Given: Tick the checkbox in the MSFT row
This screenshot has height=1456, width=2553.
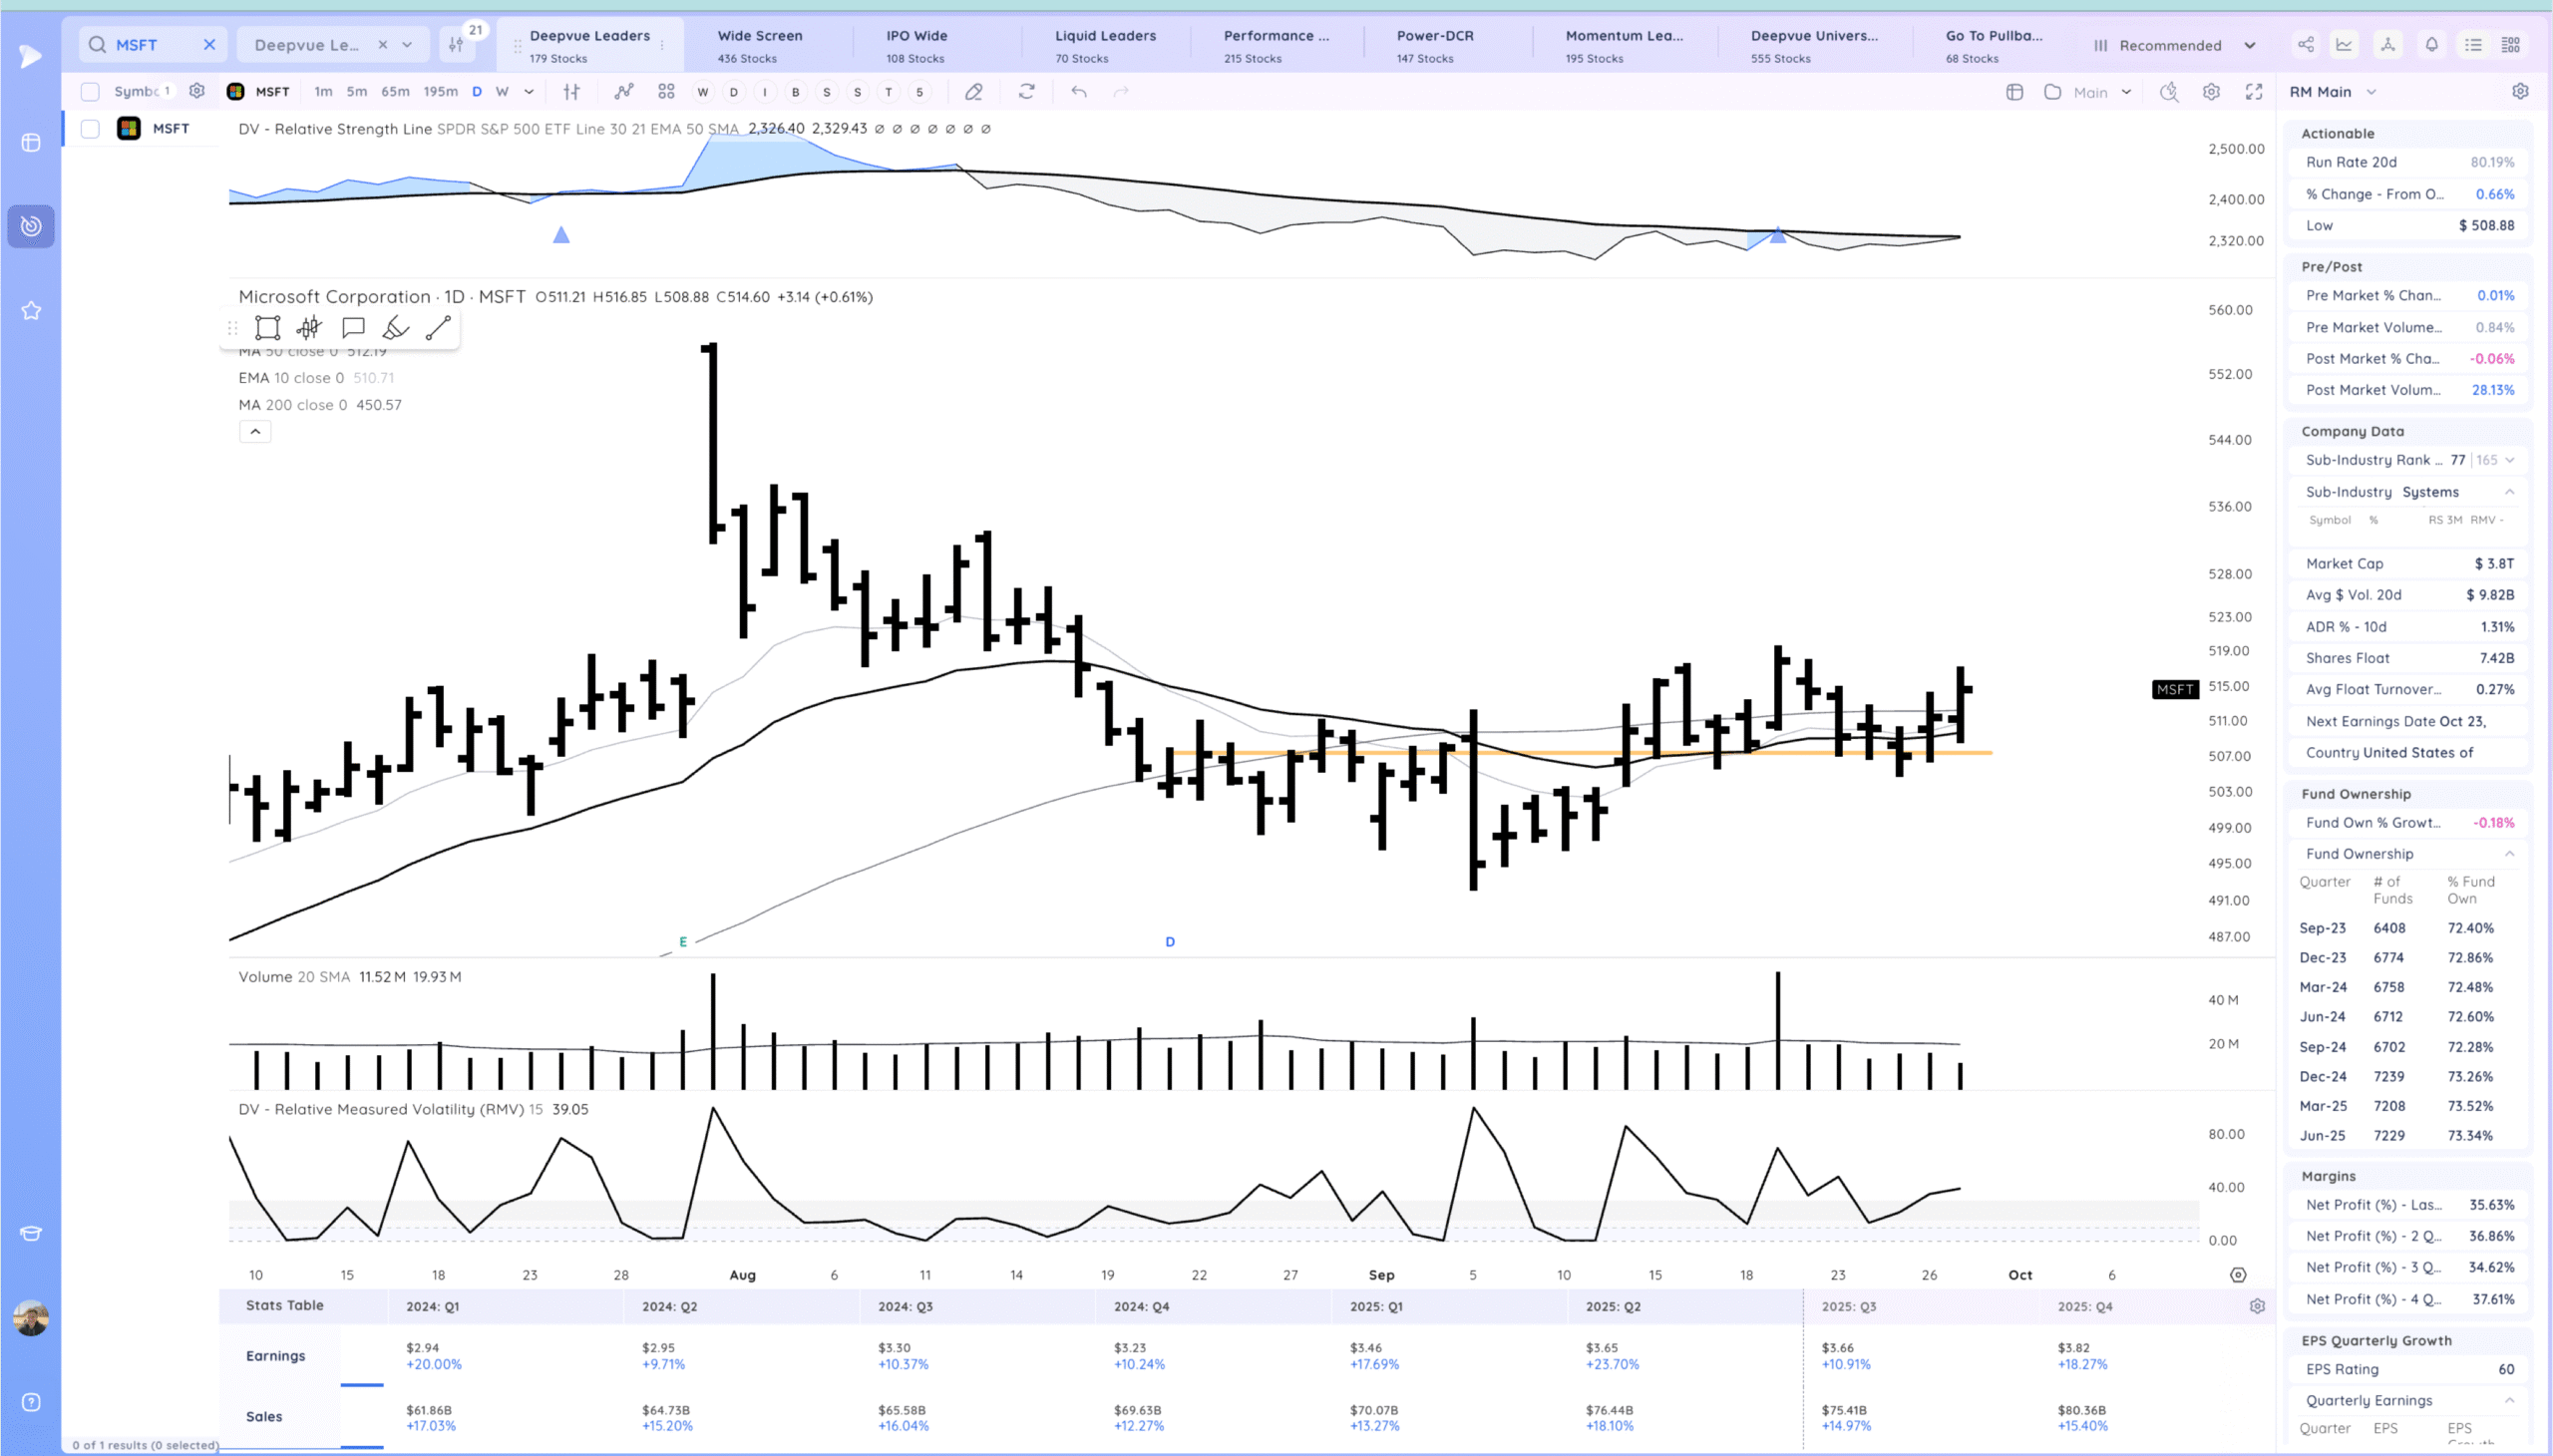Looking at the screenshot, I should tap(90, 128).
